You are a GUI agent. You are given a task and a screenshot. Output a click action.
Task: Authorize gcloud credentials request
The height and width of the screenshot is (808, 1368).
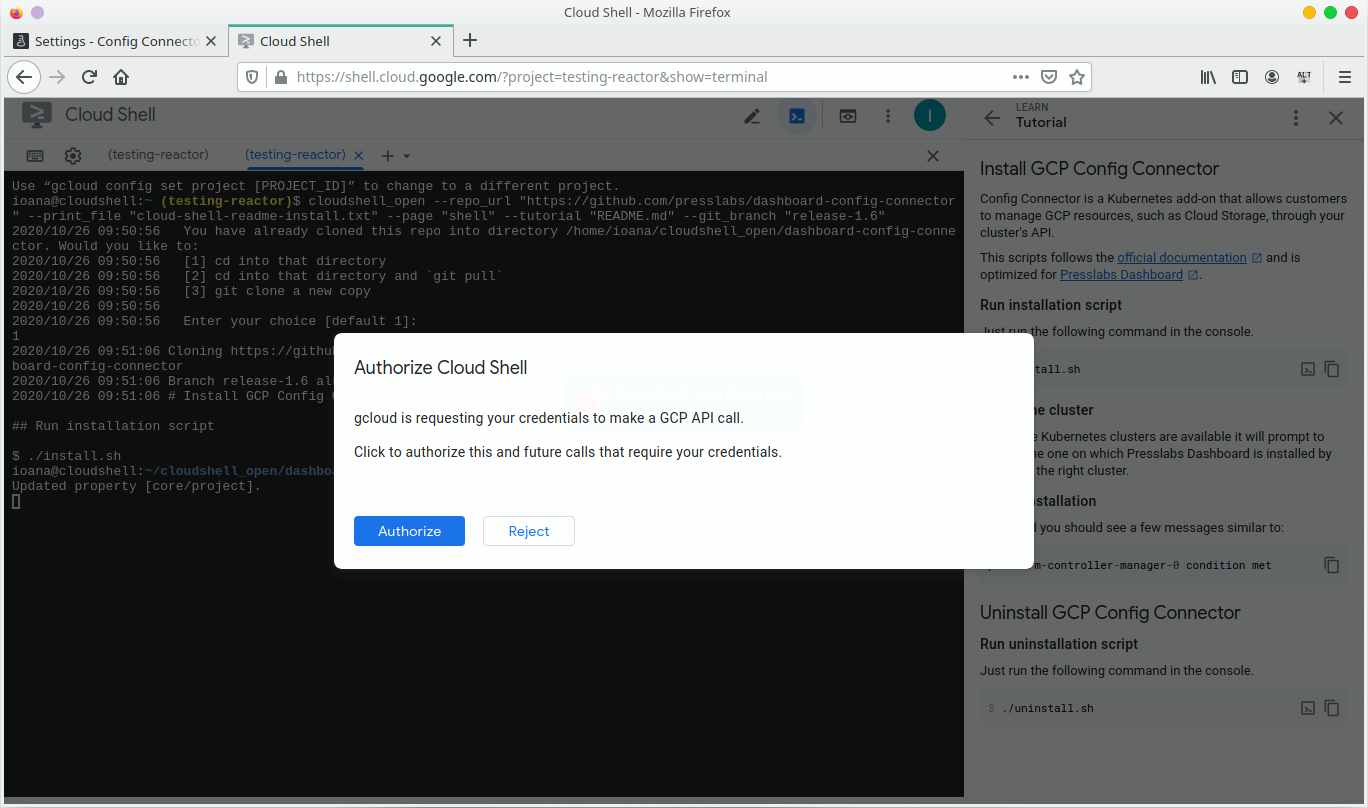click(x=409, y=531)
